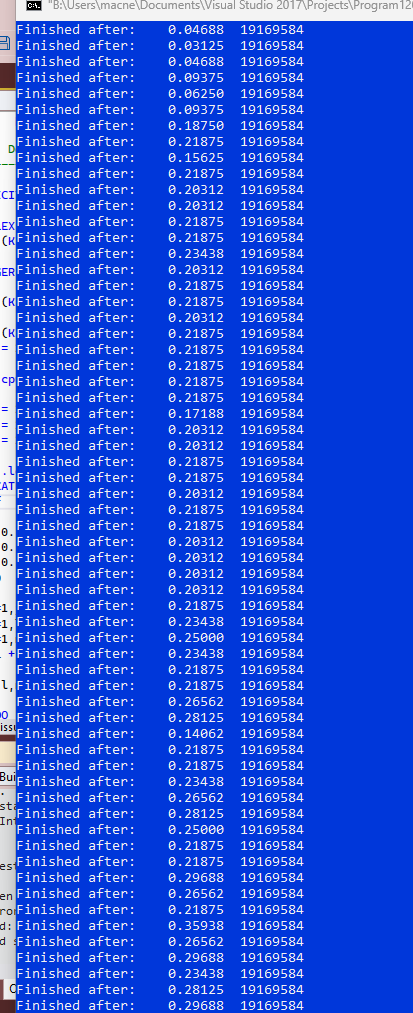Select the line showing 0.03125
The height and width of the screenshot is (1013, 413).
[160, 45]
